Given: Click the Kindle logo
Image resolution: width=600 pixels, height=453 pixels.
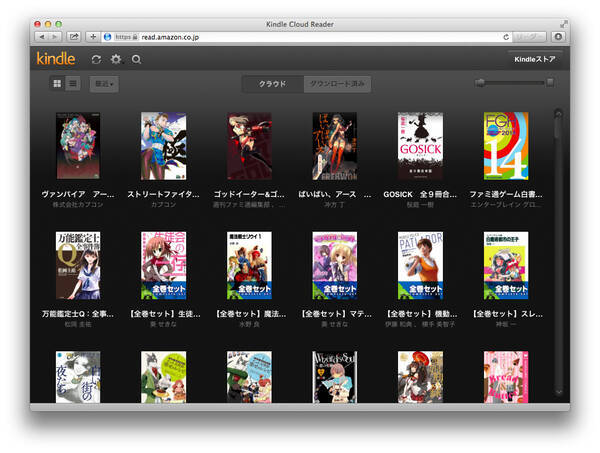Looking at the screenshot, I should coord(56,58).
